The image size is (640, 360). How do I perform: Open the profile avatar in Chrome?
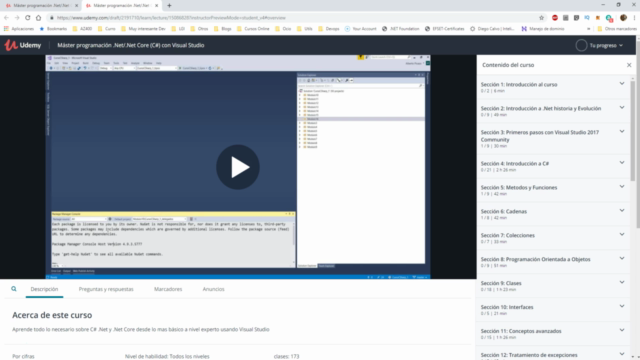click(x=623, y=18)
